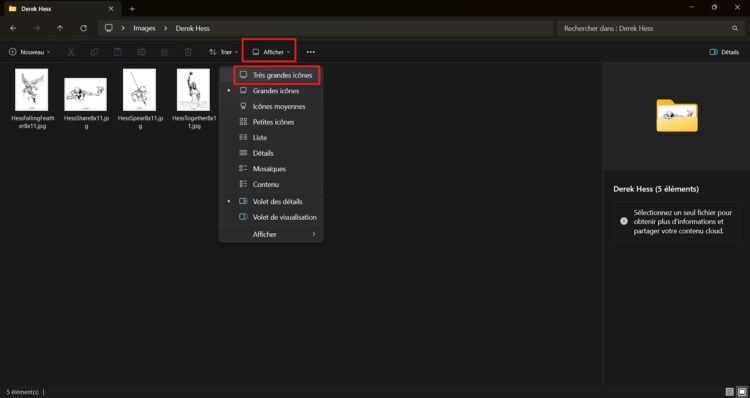The width and height of the screenshot is (750, 398).
Task: Choose the Liste view
Action: click(x=271, y=138)
